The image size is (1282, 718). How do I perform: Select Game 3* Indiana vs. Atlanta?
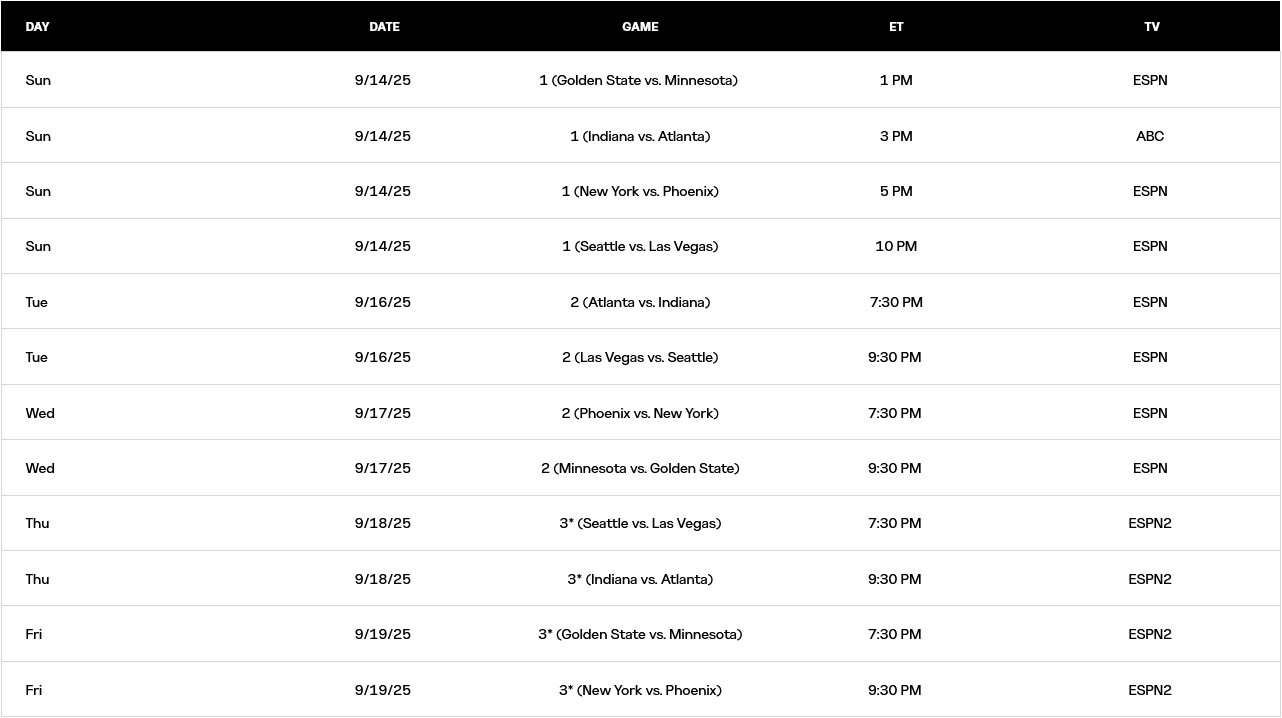point(640,579)
